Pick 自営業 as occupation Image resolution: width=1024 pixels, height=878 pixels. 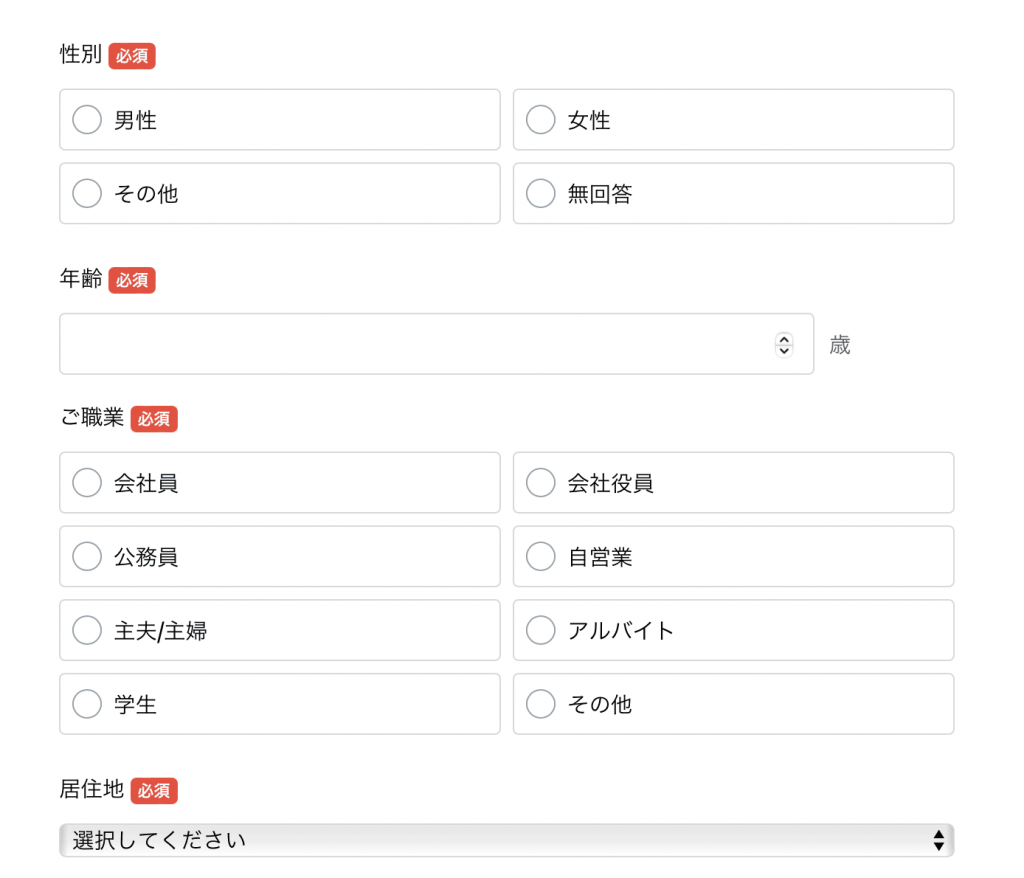coord(540,557)
